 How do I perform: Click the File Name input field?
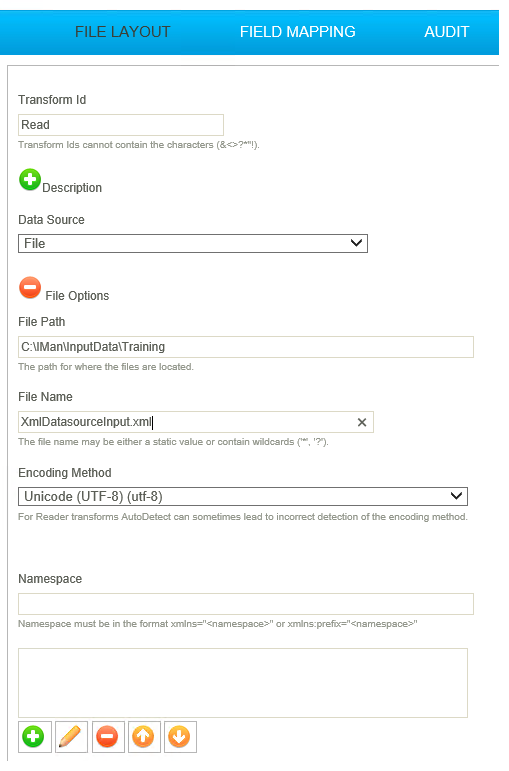196,422
